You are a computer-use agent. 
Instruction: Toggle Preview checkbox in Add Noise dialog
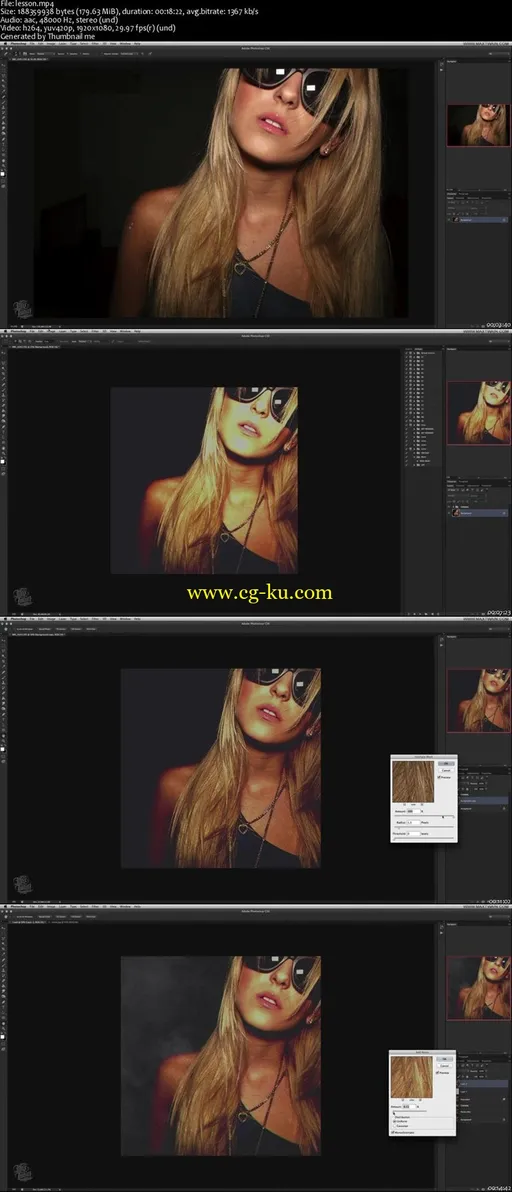click(x=438, y=1073)
